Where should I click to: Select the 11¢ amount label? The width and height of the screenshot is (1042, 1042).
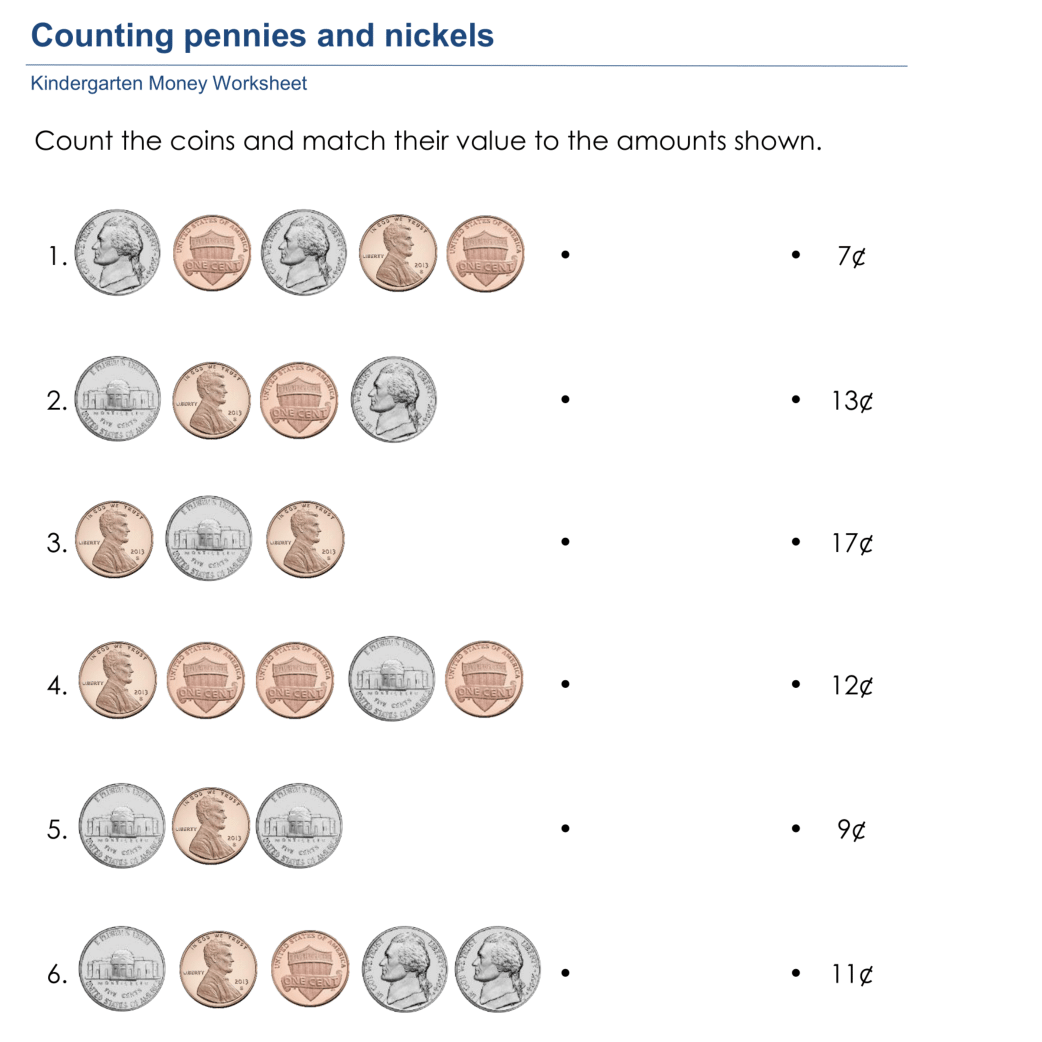click(851, 973)
